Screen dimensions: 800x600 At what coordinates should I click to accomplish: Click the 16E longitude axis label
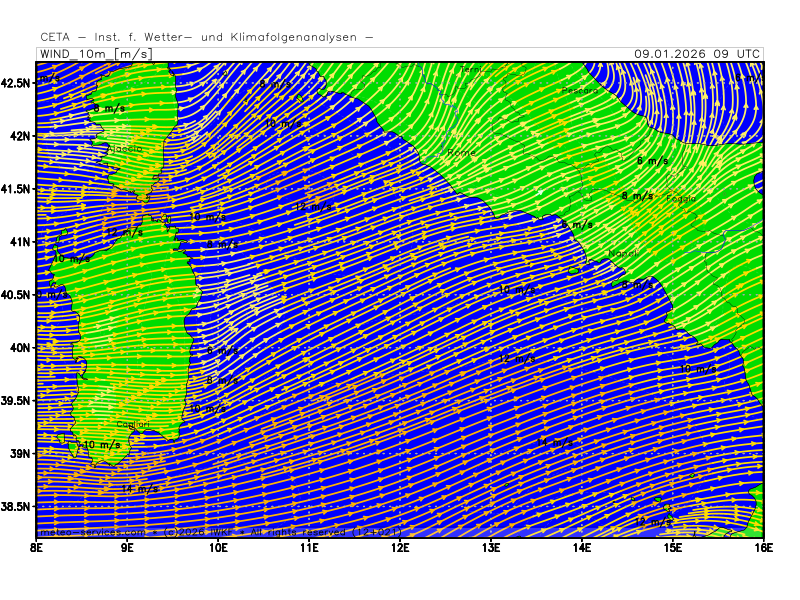pyautogui.click(x=764, y=546)
